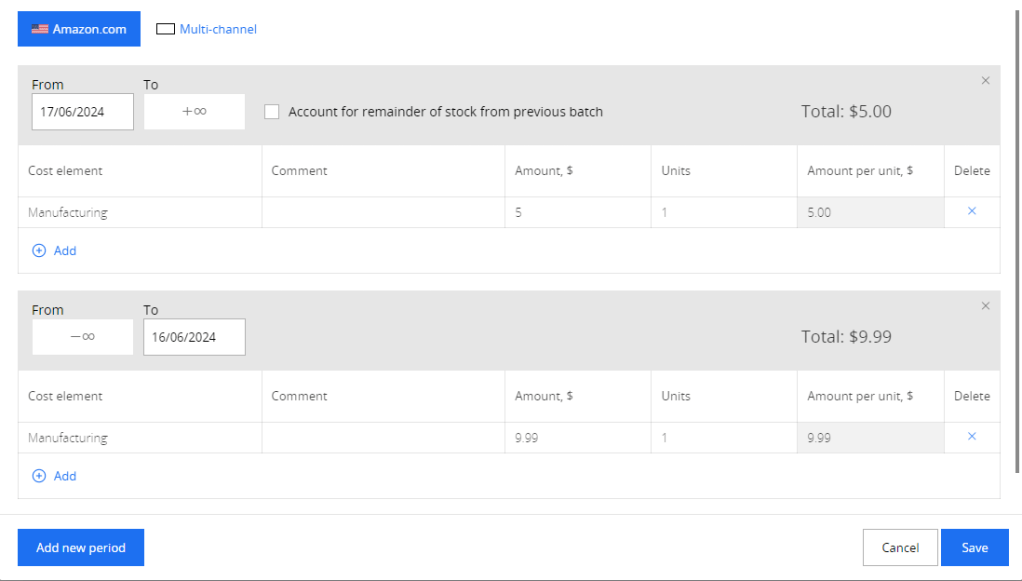Delete the 9.99 Manufacturing cost row

click(x=971, y=437)
